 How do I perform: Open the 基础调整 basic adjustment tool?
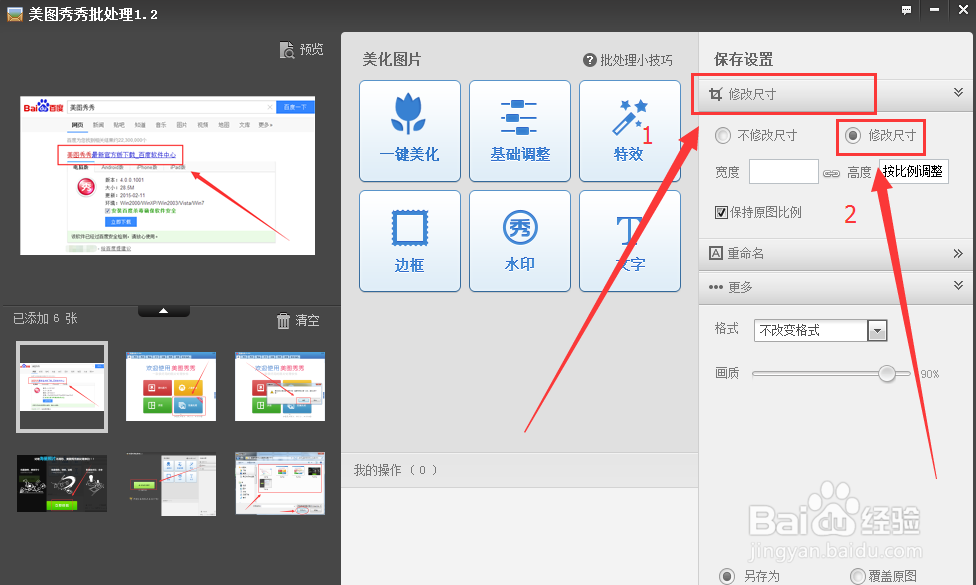click(x=520, y=131)
